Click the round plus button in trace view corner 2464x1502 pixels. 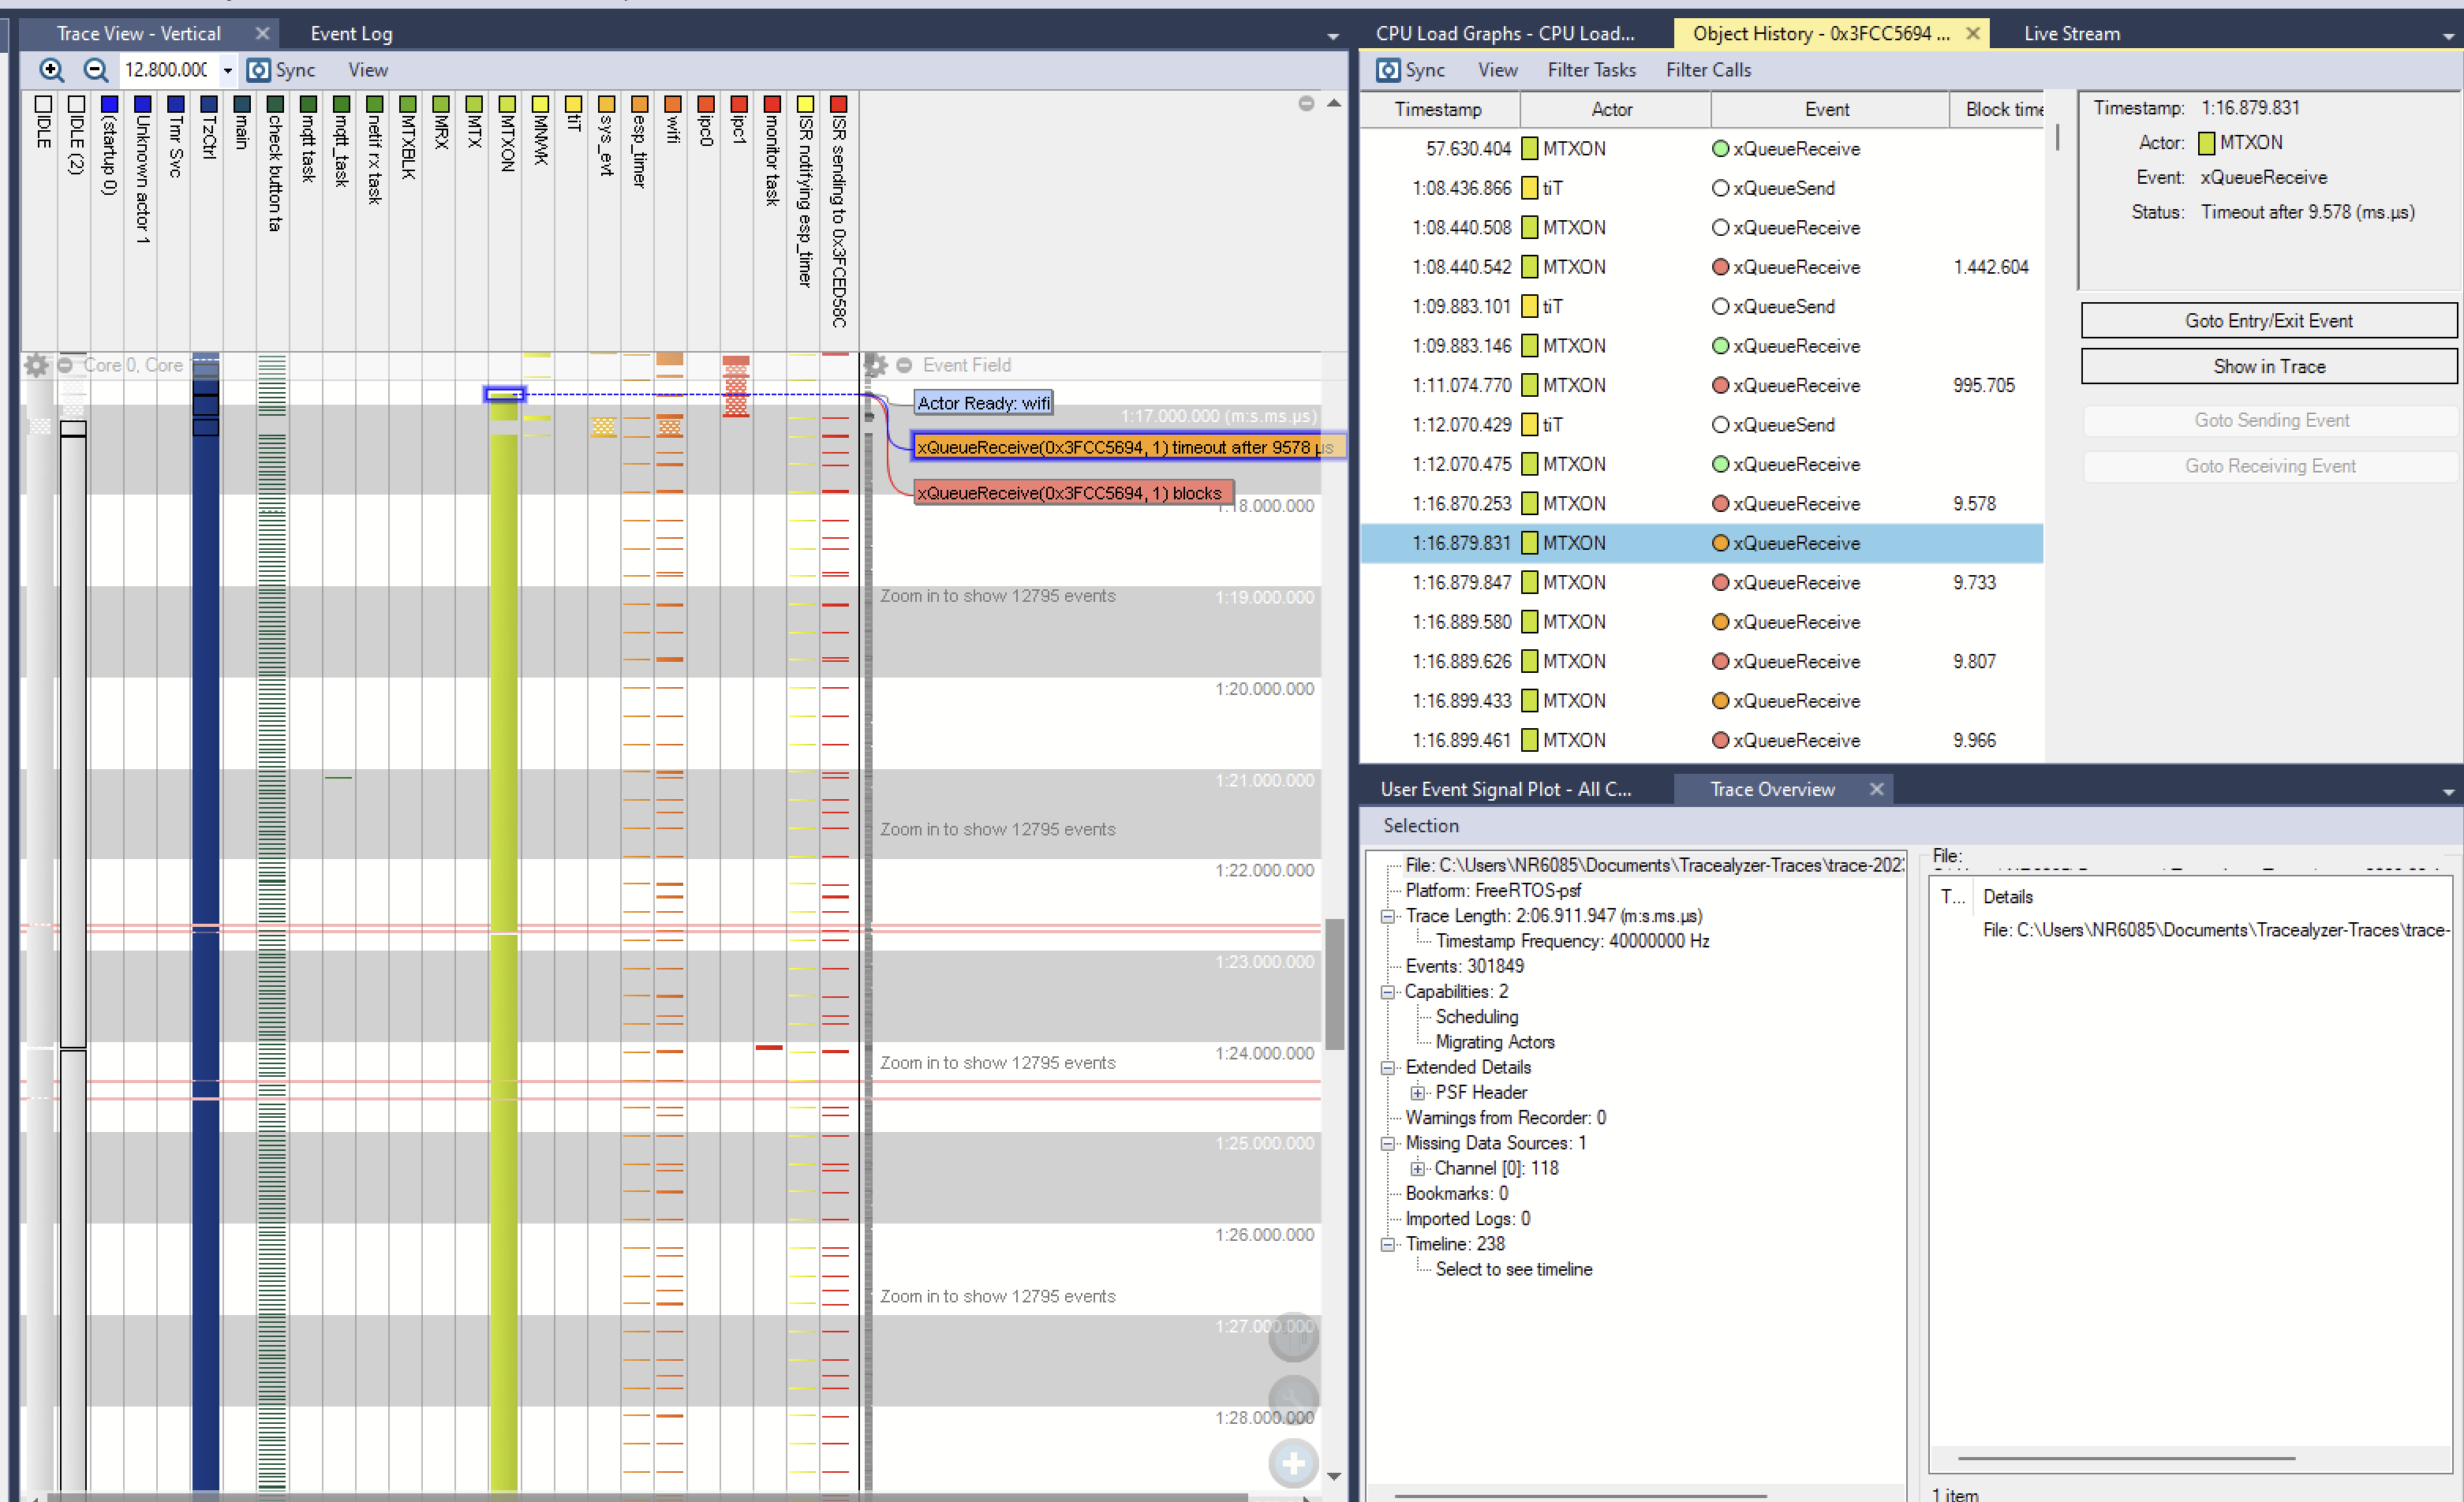(1292, 1463)
